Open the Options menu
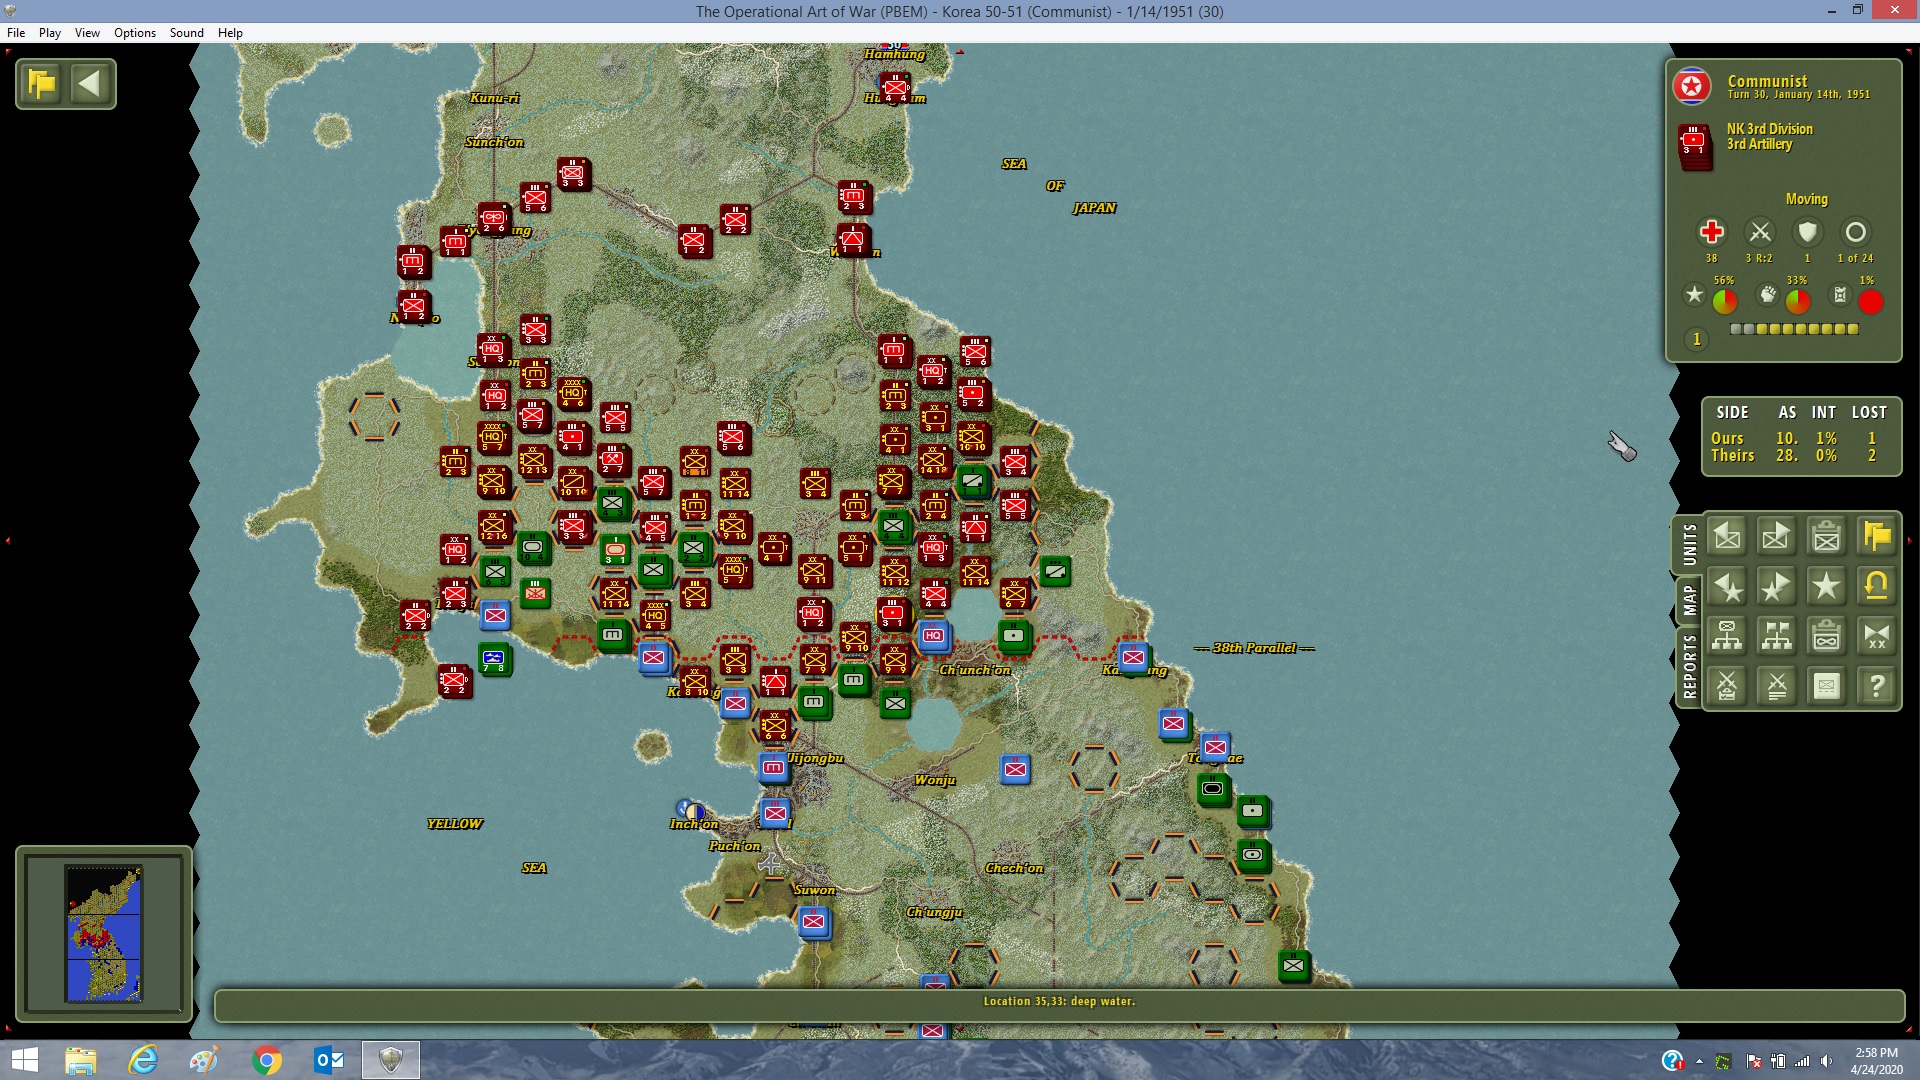The height and width of the screenshot is (1080, 1920). [135, 33]
